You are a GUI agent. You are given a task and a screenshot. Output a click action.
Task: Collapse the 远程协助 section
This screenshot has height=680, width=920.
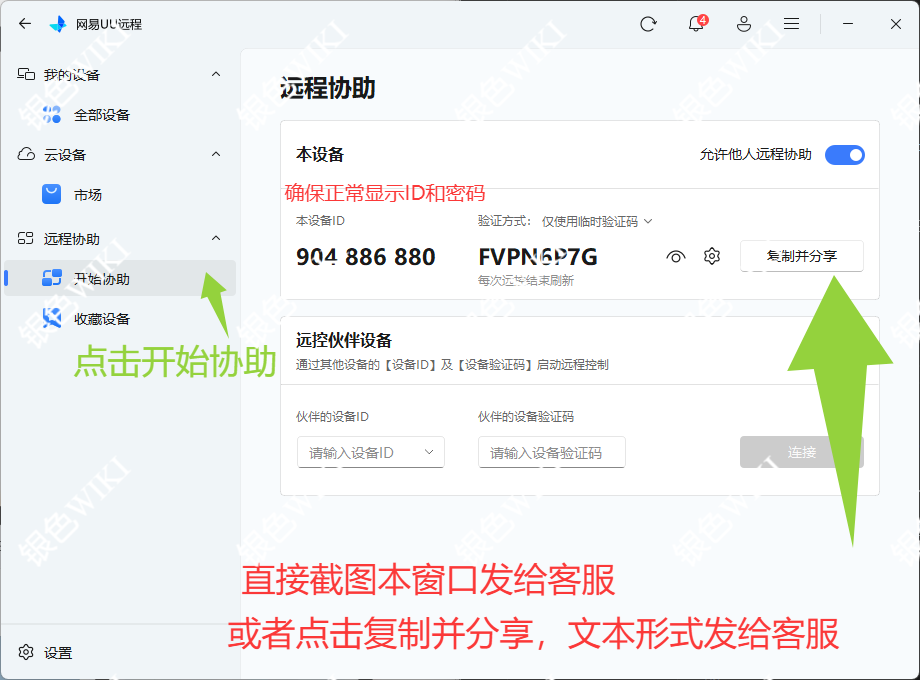pos(216,238)
